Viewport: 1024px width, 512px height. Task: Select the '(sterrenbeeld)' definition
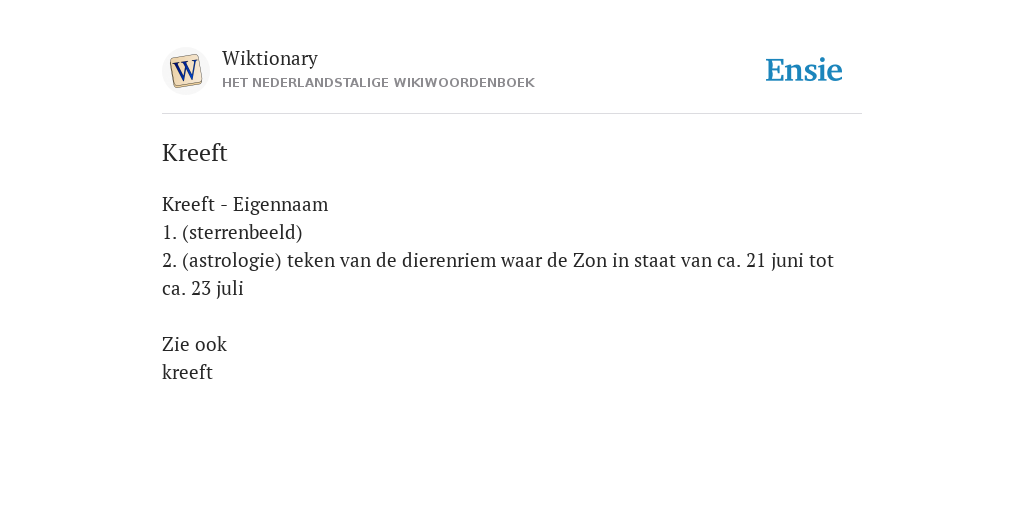pos(242,232)
